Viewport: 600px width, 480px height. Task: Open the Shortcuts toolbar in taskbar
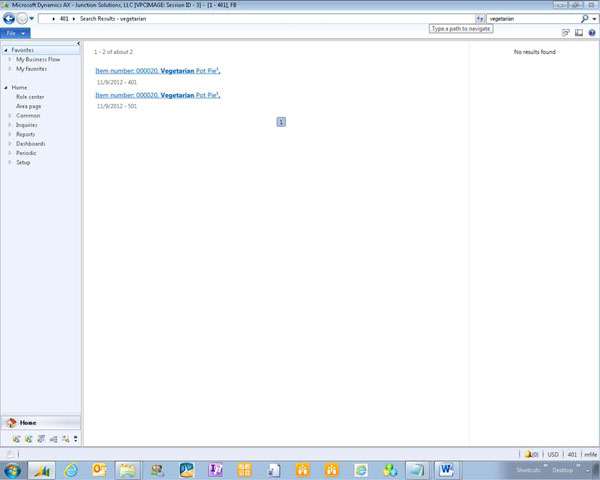528,470
